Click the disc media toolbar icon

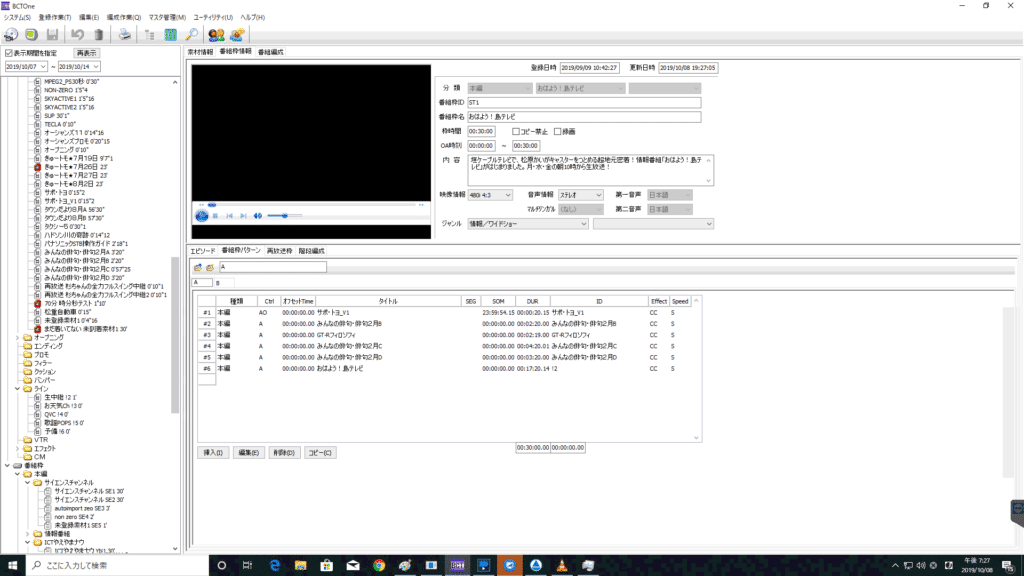pos(11,35)
